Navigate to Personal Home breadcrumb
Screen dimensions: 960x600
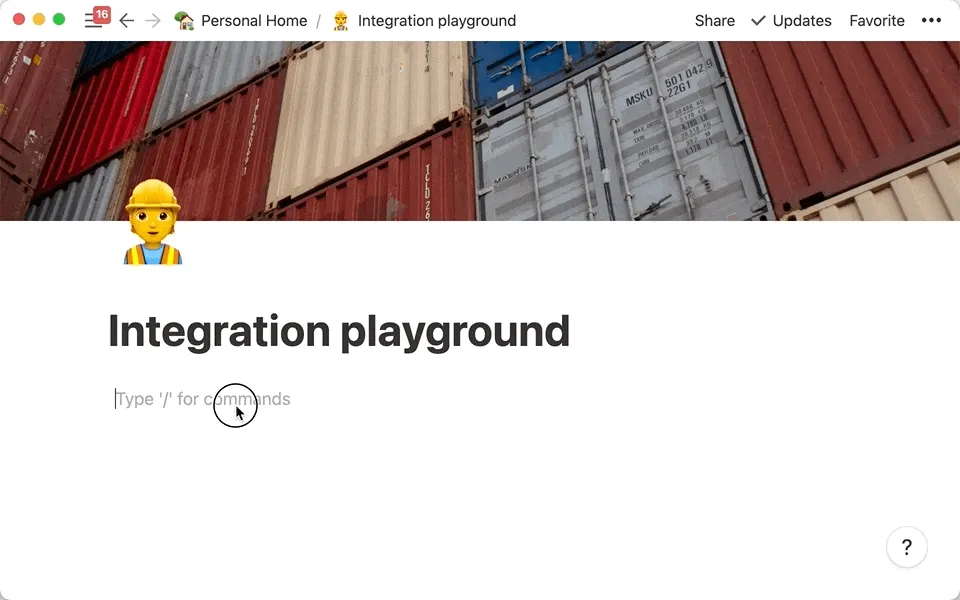[x=254, y=20]
